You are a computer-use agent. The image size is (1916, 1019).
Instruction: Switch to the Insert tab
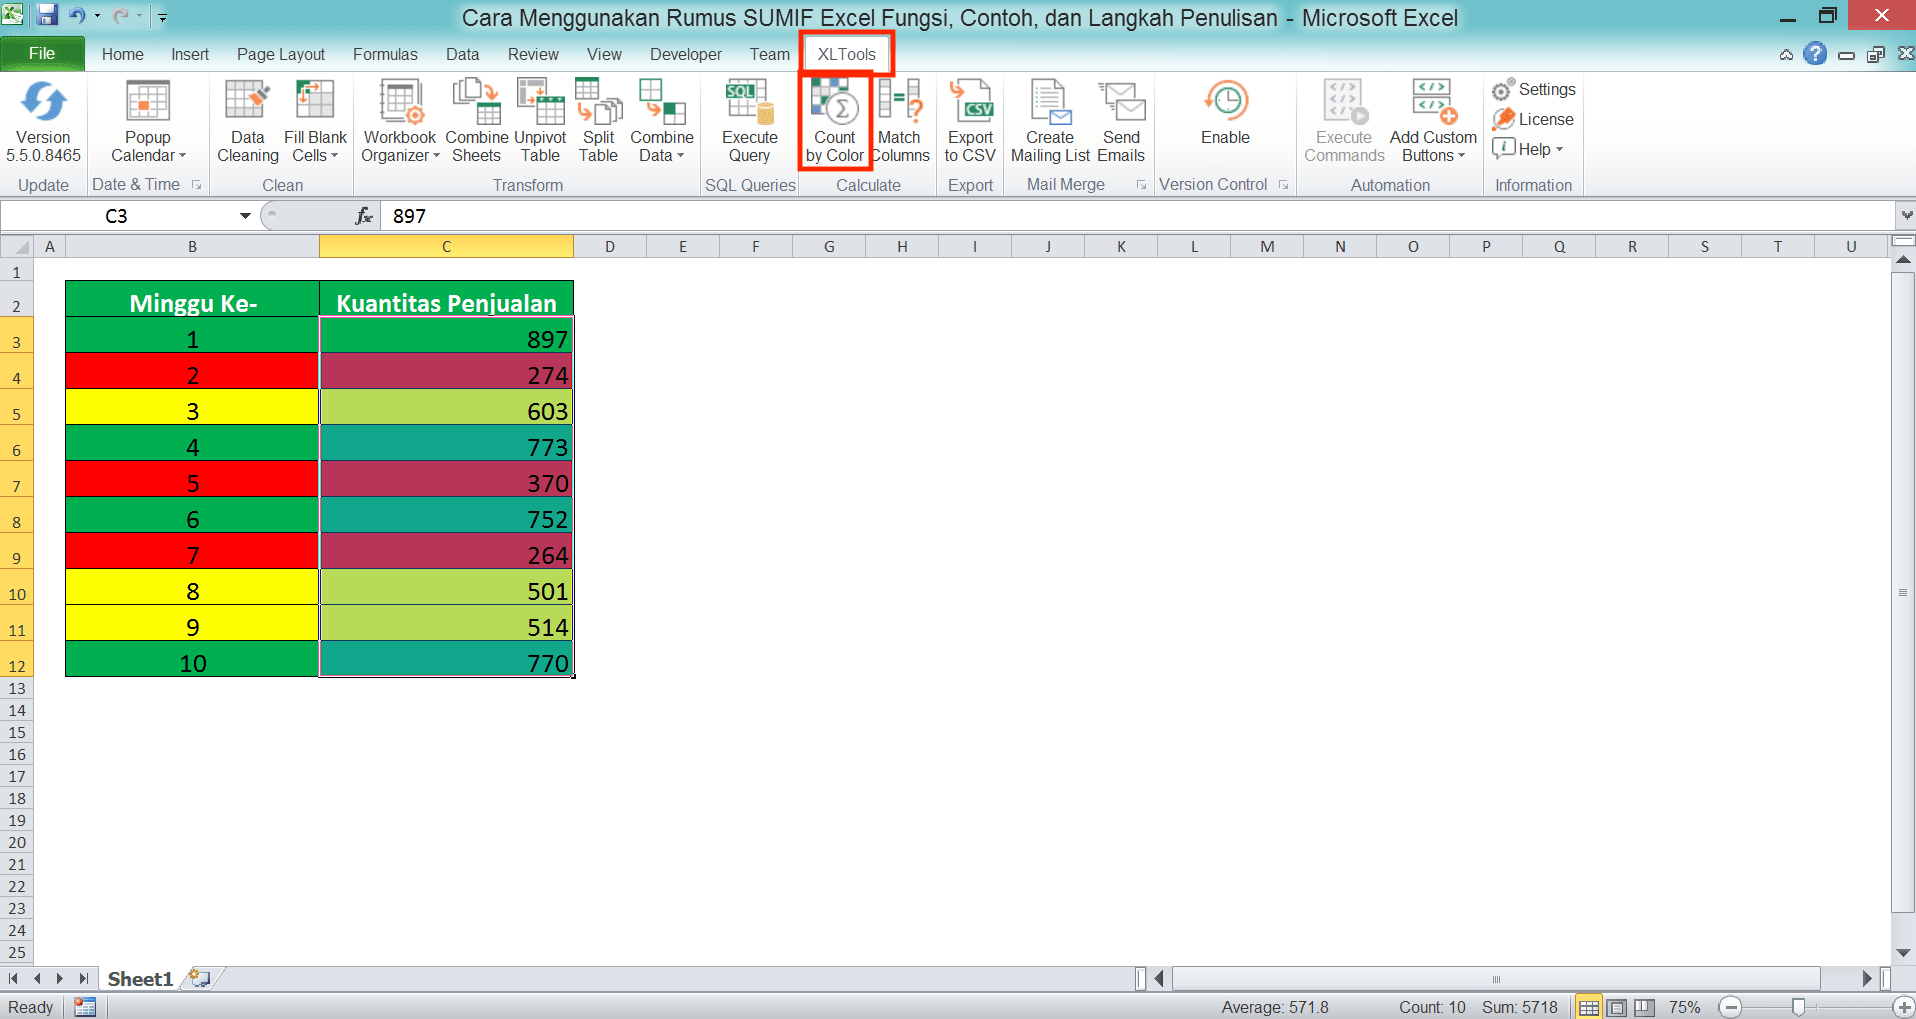tap(190, 55)
